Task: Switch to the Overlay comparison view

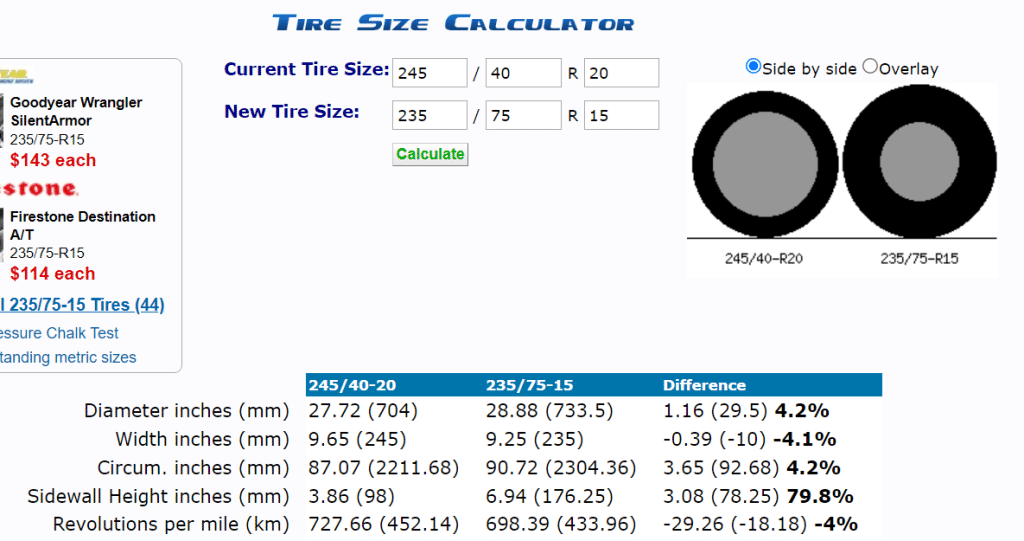Action: click(x=869, y=67)
